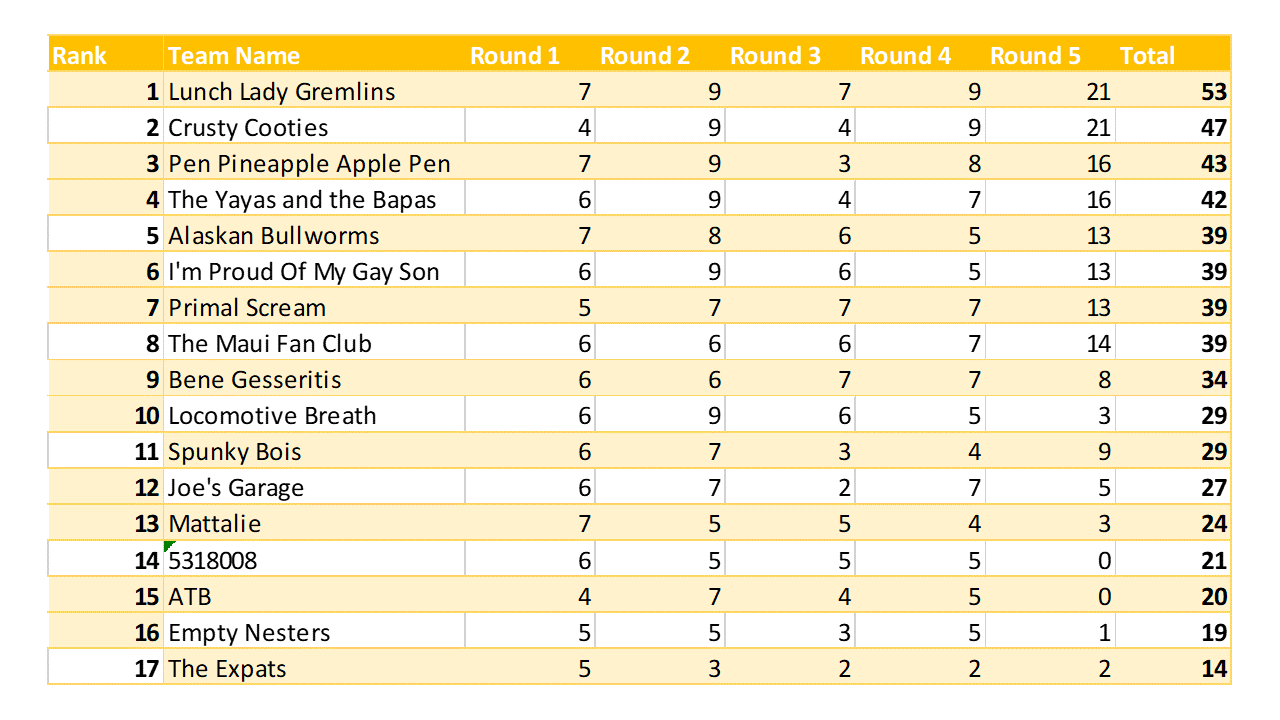This screenshot has height=720, width=1280.
Task: Select the total score for ATB
Action: pyautogui.click(x=1214, y=597)
